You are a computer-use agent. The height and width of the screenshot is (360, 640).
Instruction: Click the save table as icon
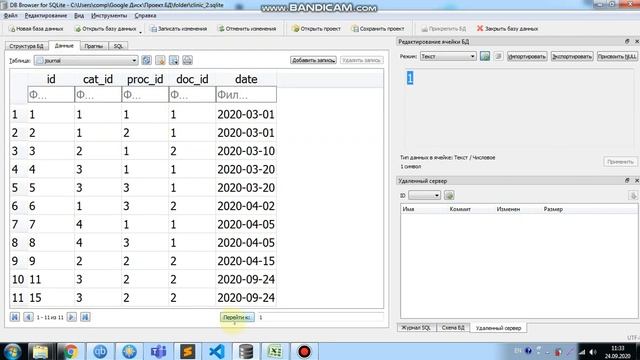(x=174, y=60)
